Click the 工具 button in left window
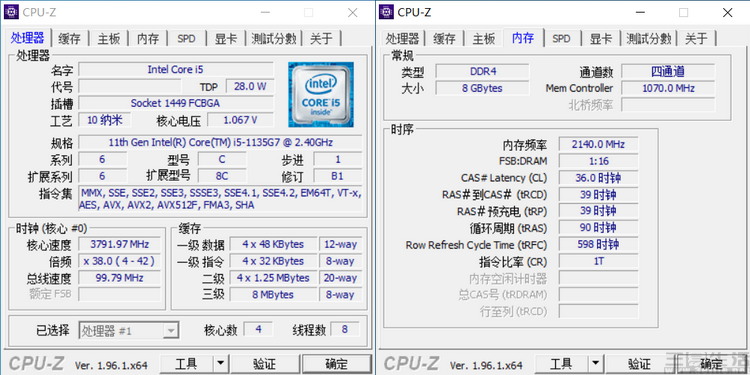750x375 pixels. pos(186,364)
